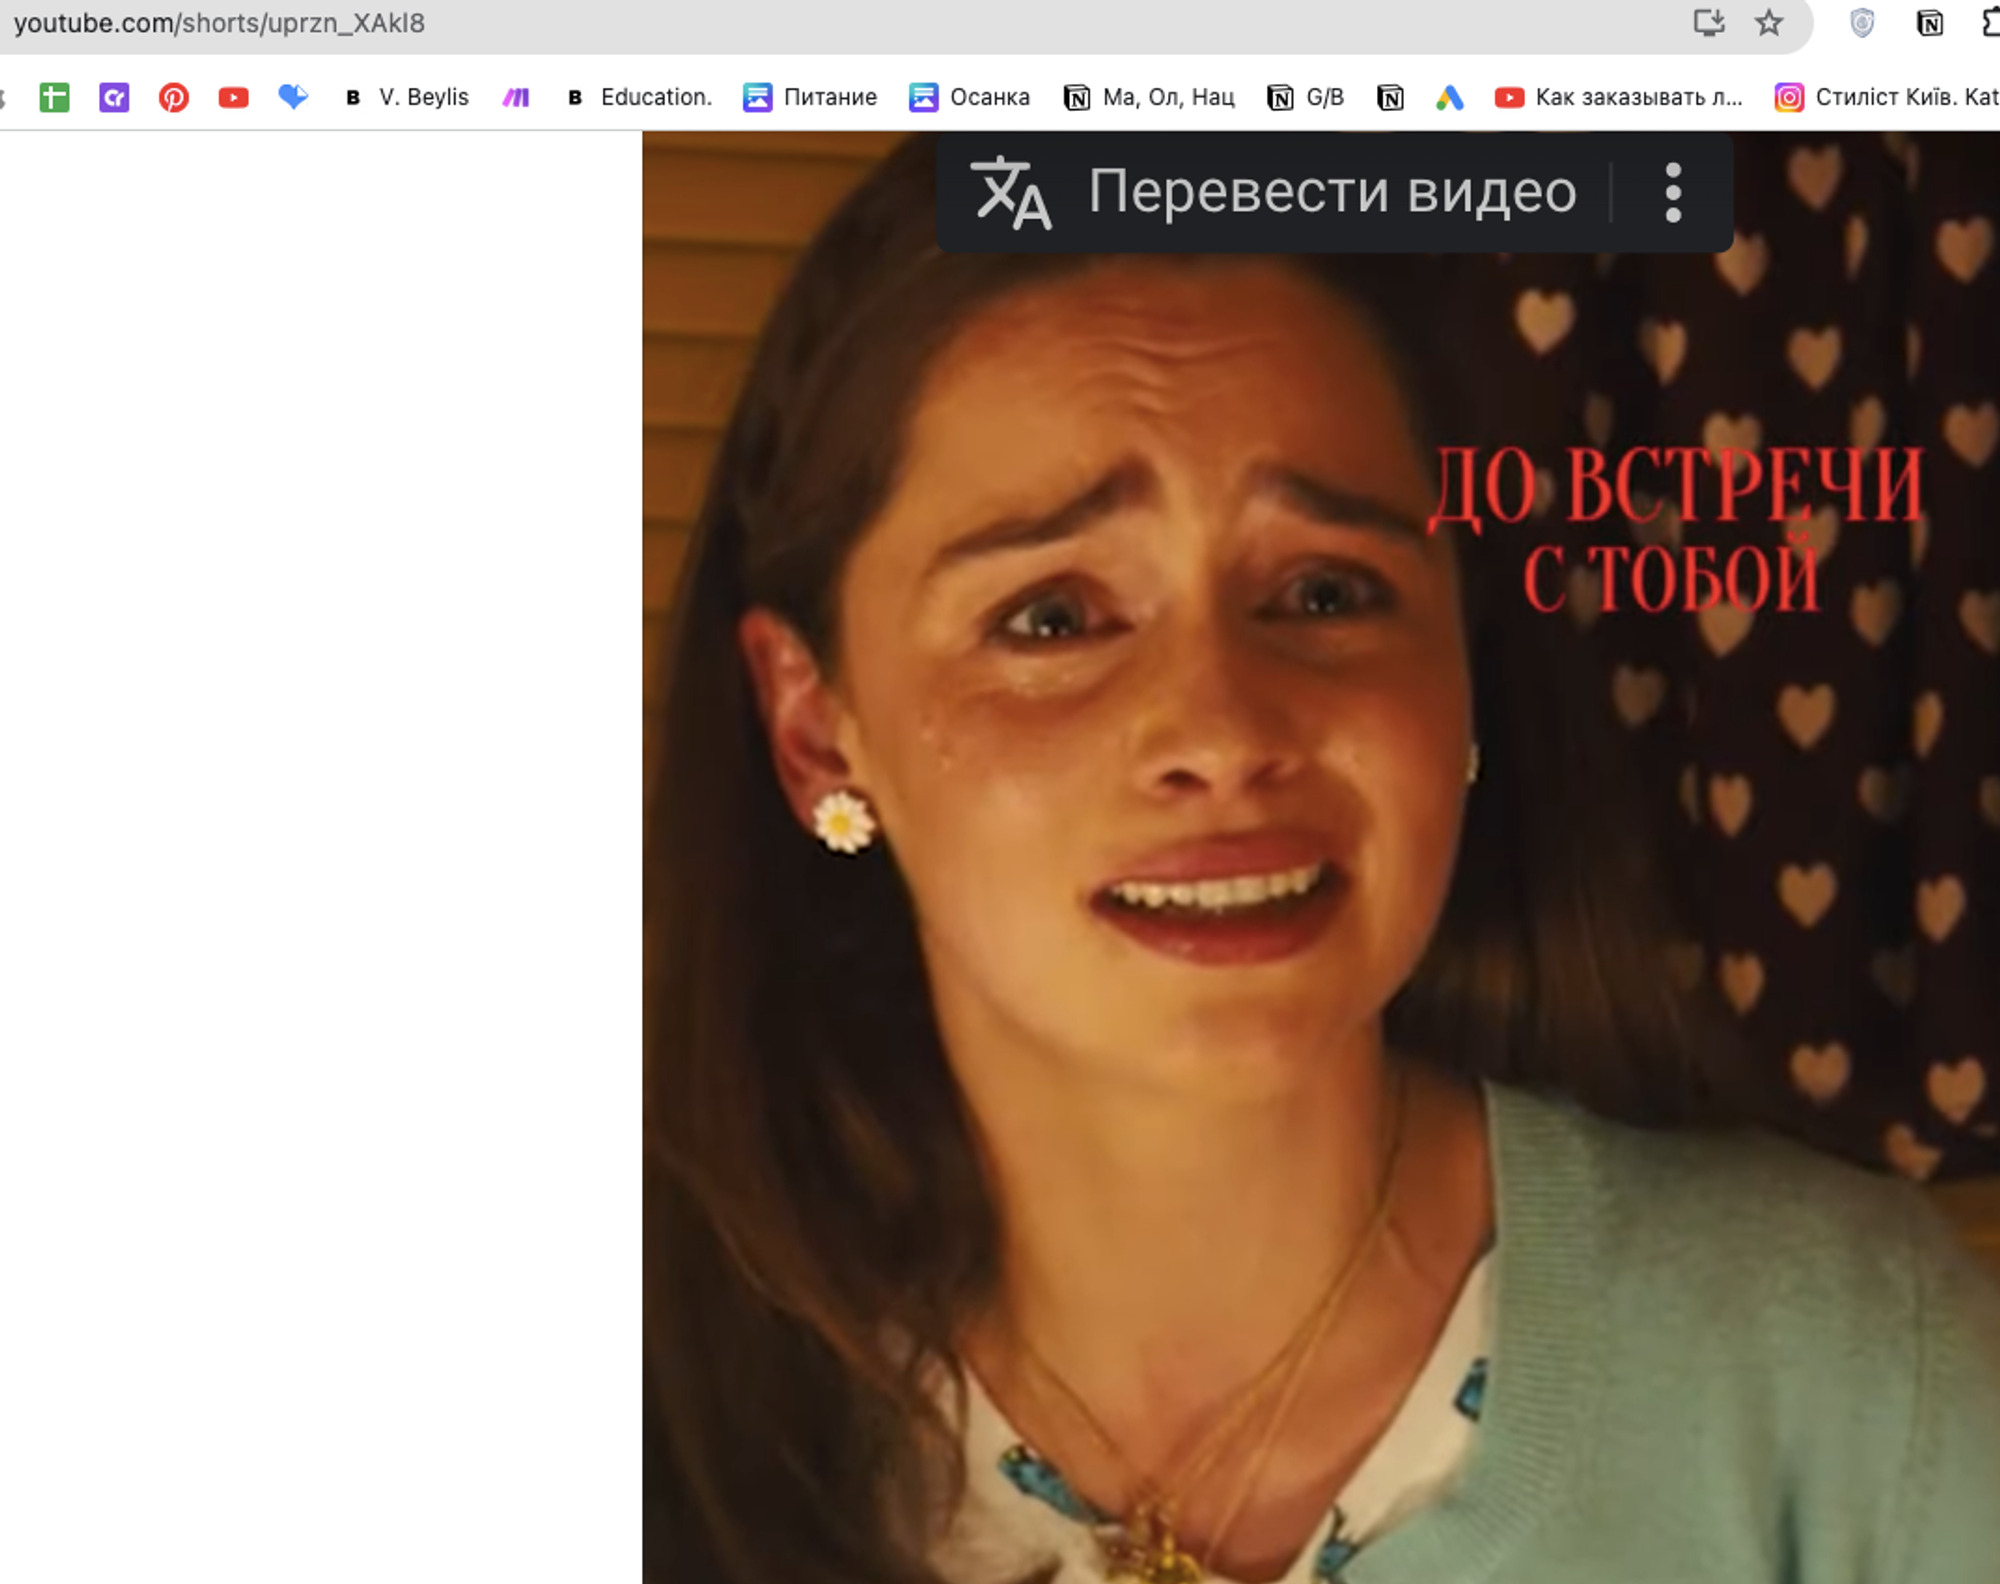Click the youtube.com/shorts address bar URL
Viewport: 2000px width, 1584px height.
point(219,22)
